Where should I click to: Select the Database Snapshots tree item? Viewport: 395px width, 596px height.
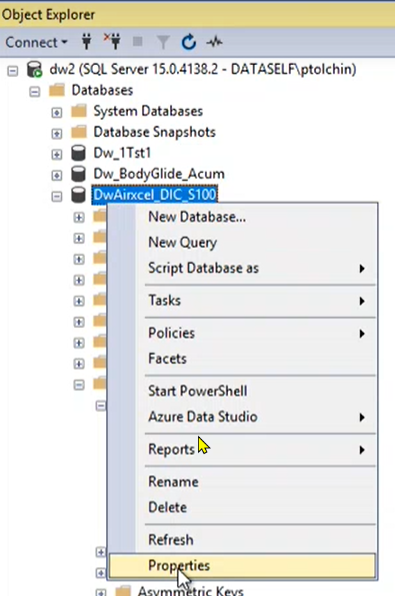[154, 132]
